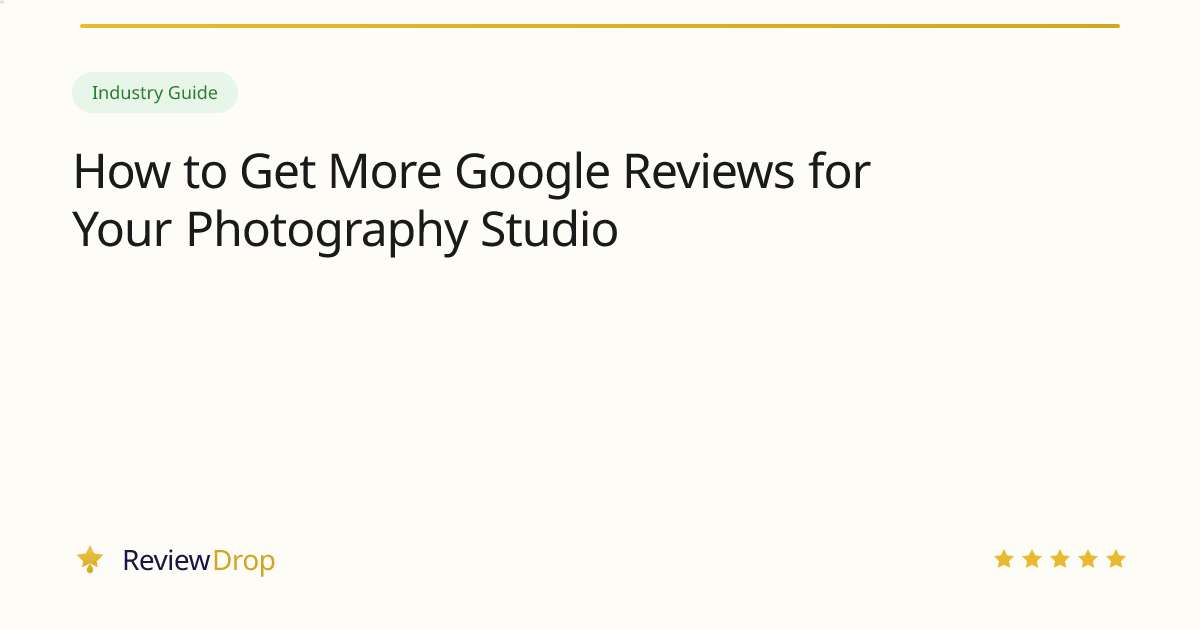Click the gold "Drop" brand text
Screen dimensions: 1200x630
click(x=243, y=561)
